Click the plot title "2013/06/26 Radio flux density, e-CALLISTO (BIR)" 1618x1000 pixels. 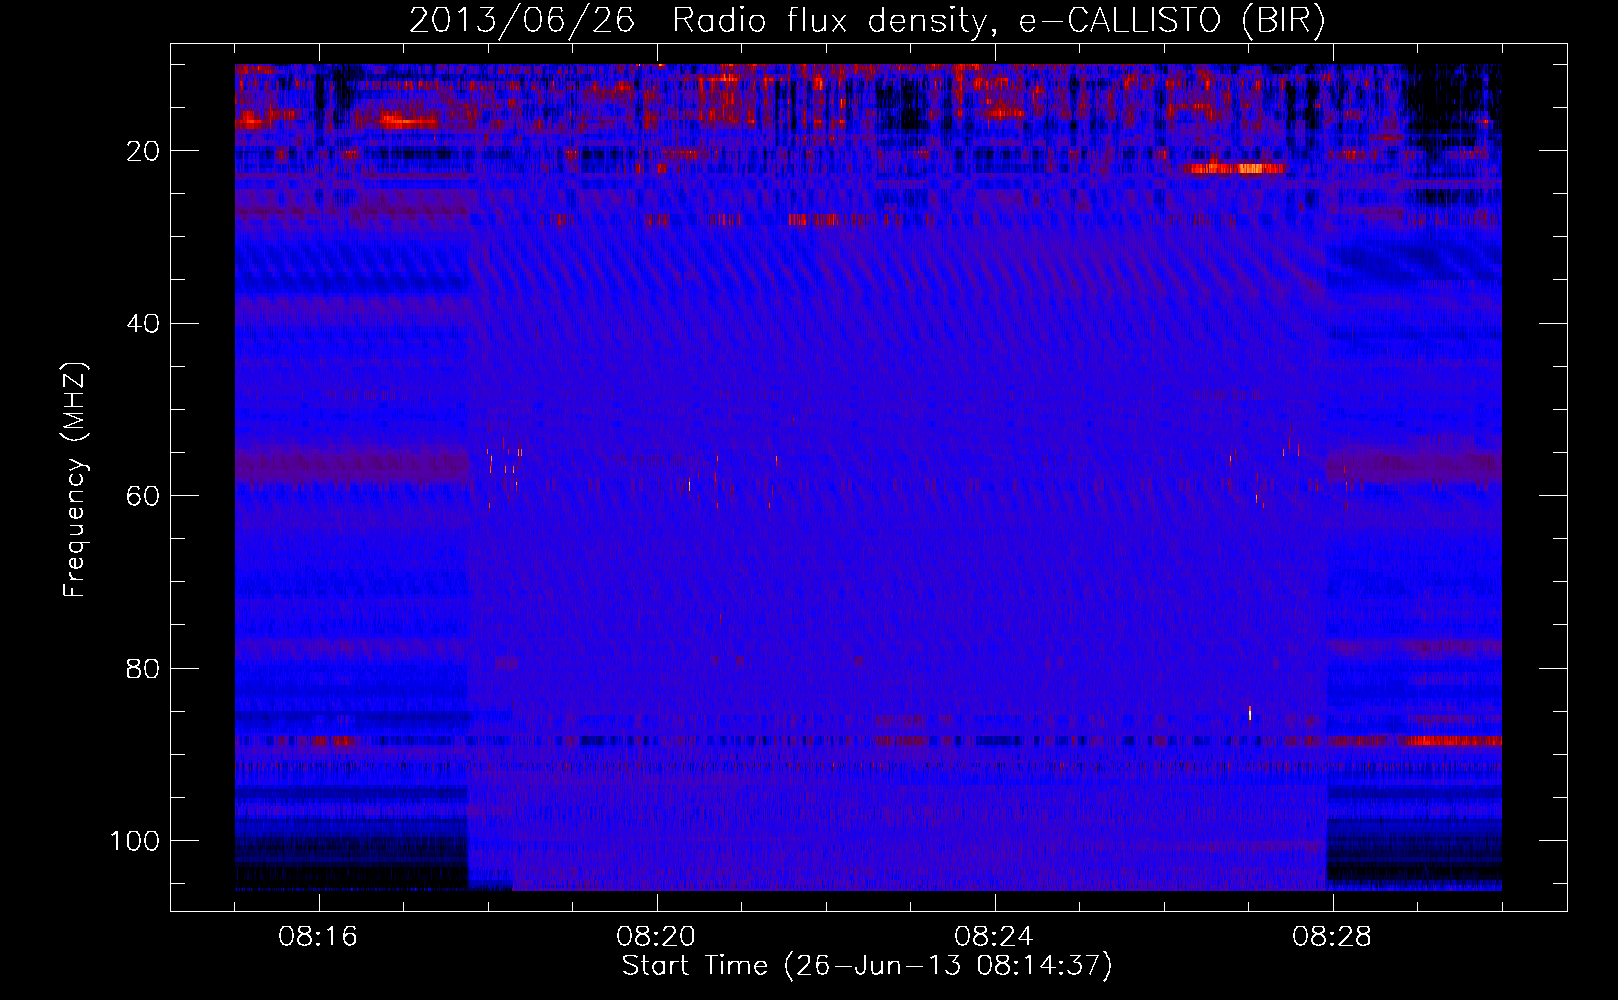(867, 21)
